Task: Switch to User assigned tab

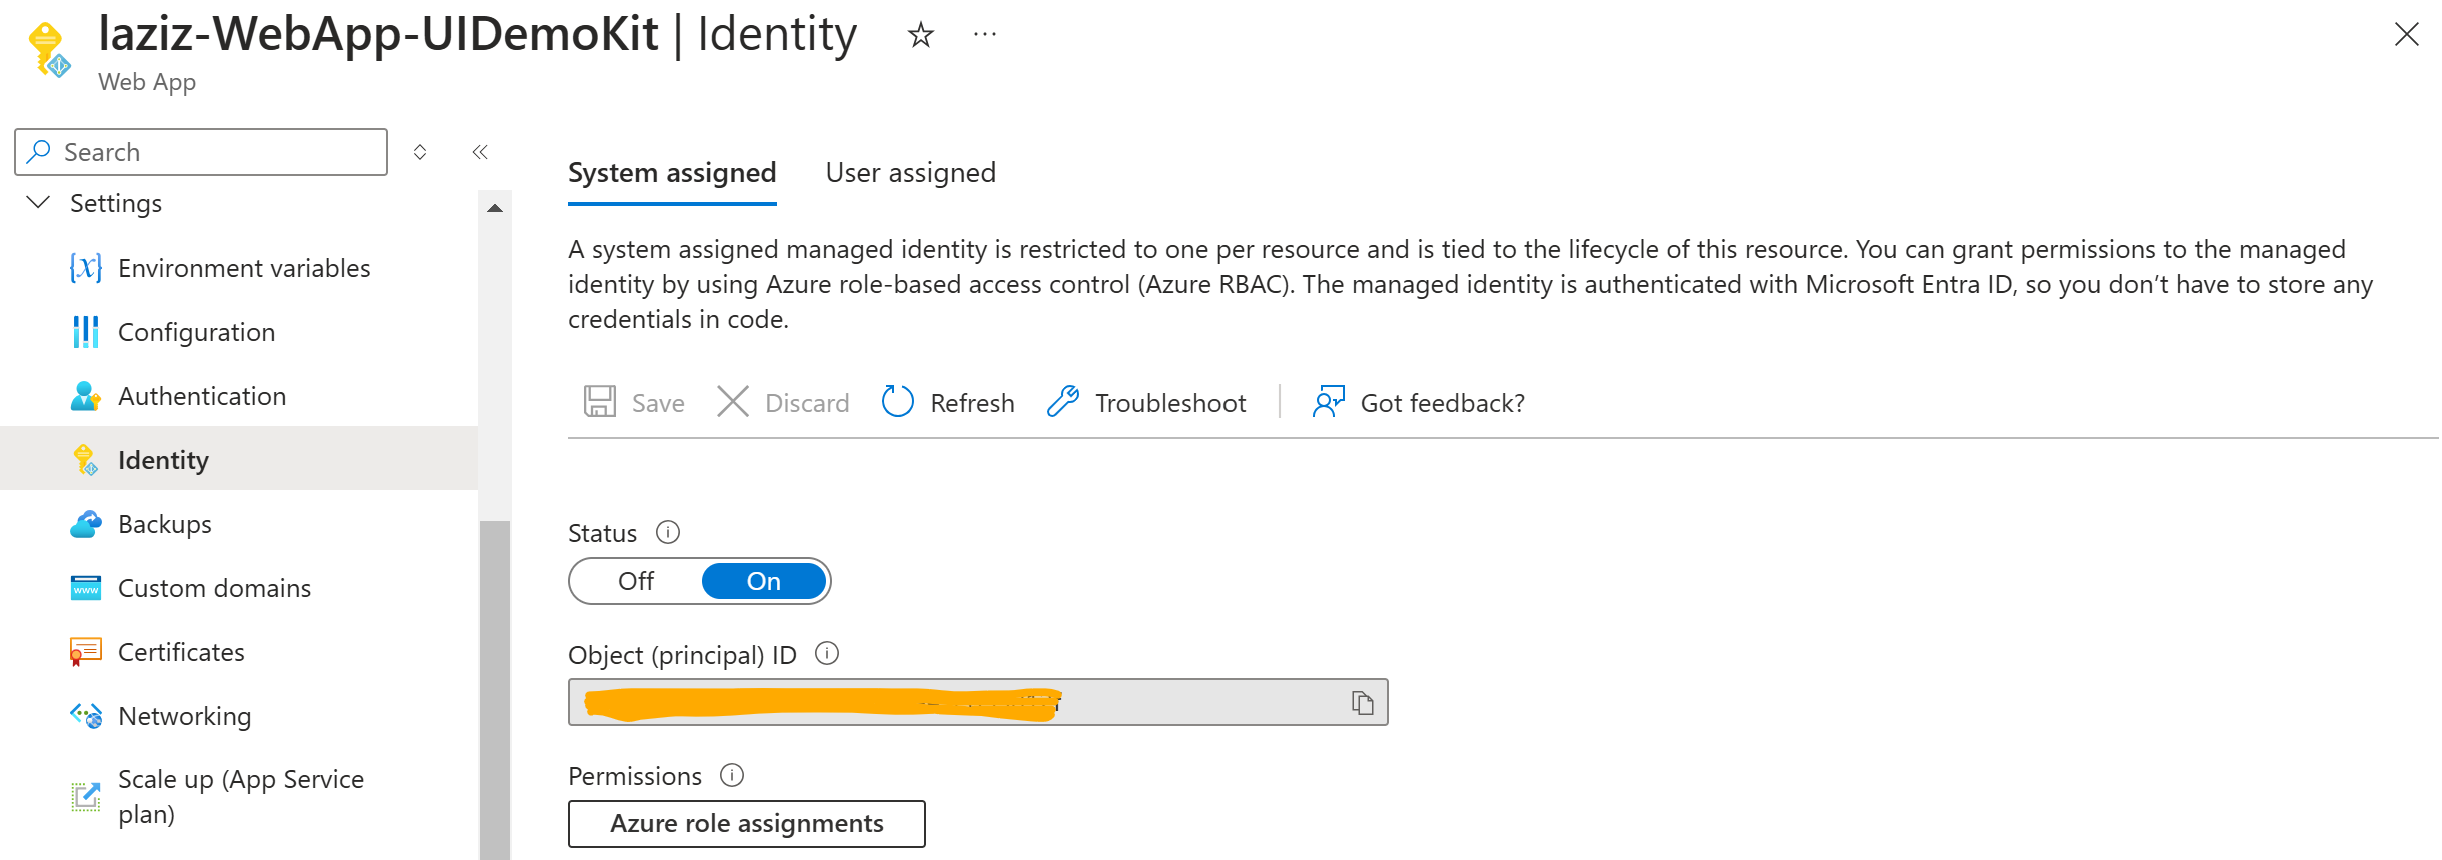Action: point(910,173)
